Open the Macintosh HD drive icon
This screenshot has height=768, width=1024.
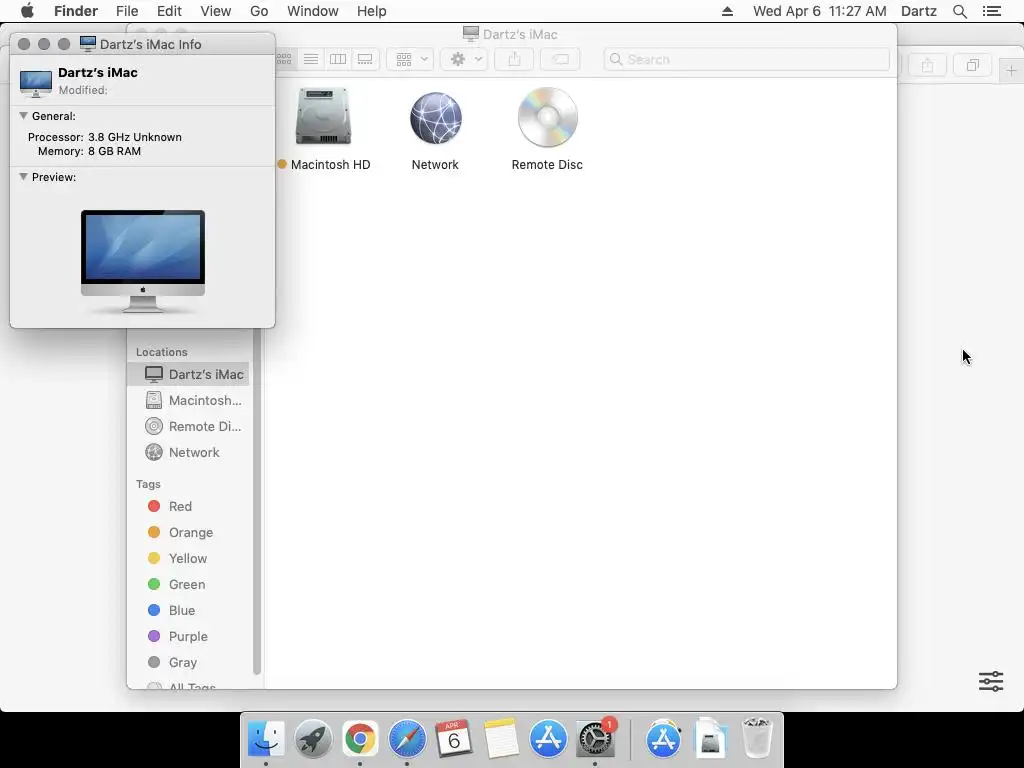click(x=323, y=117)
